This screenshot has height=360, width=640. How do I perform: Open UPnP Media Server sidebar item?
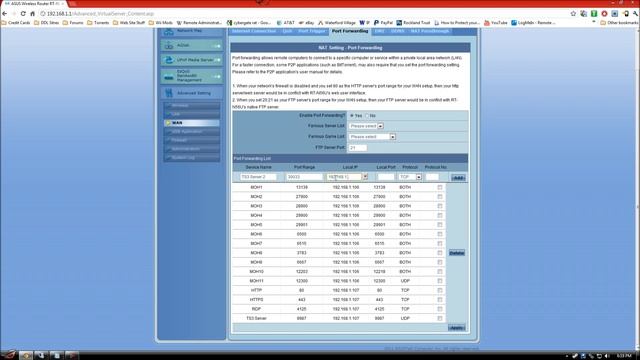[192, 60]
